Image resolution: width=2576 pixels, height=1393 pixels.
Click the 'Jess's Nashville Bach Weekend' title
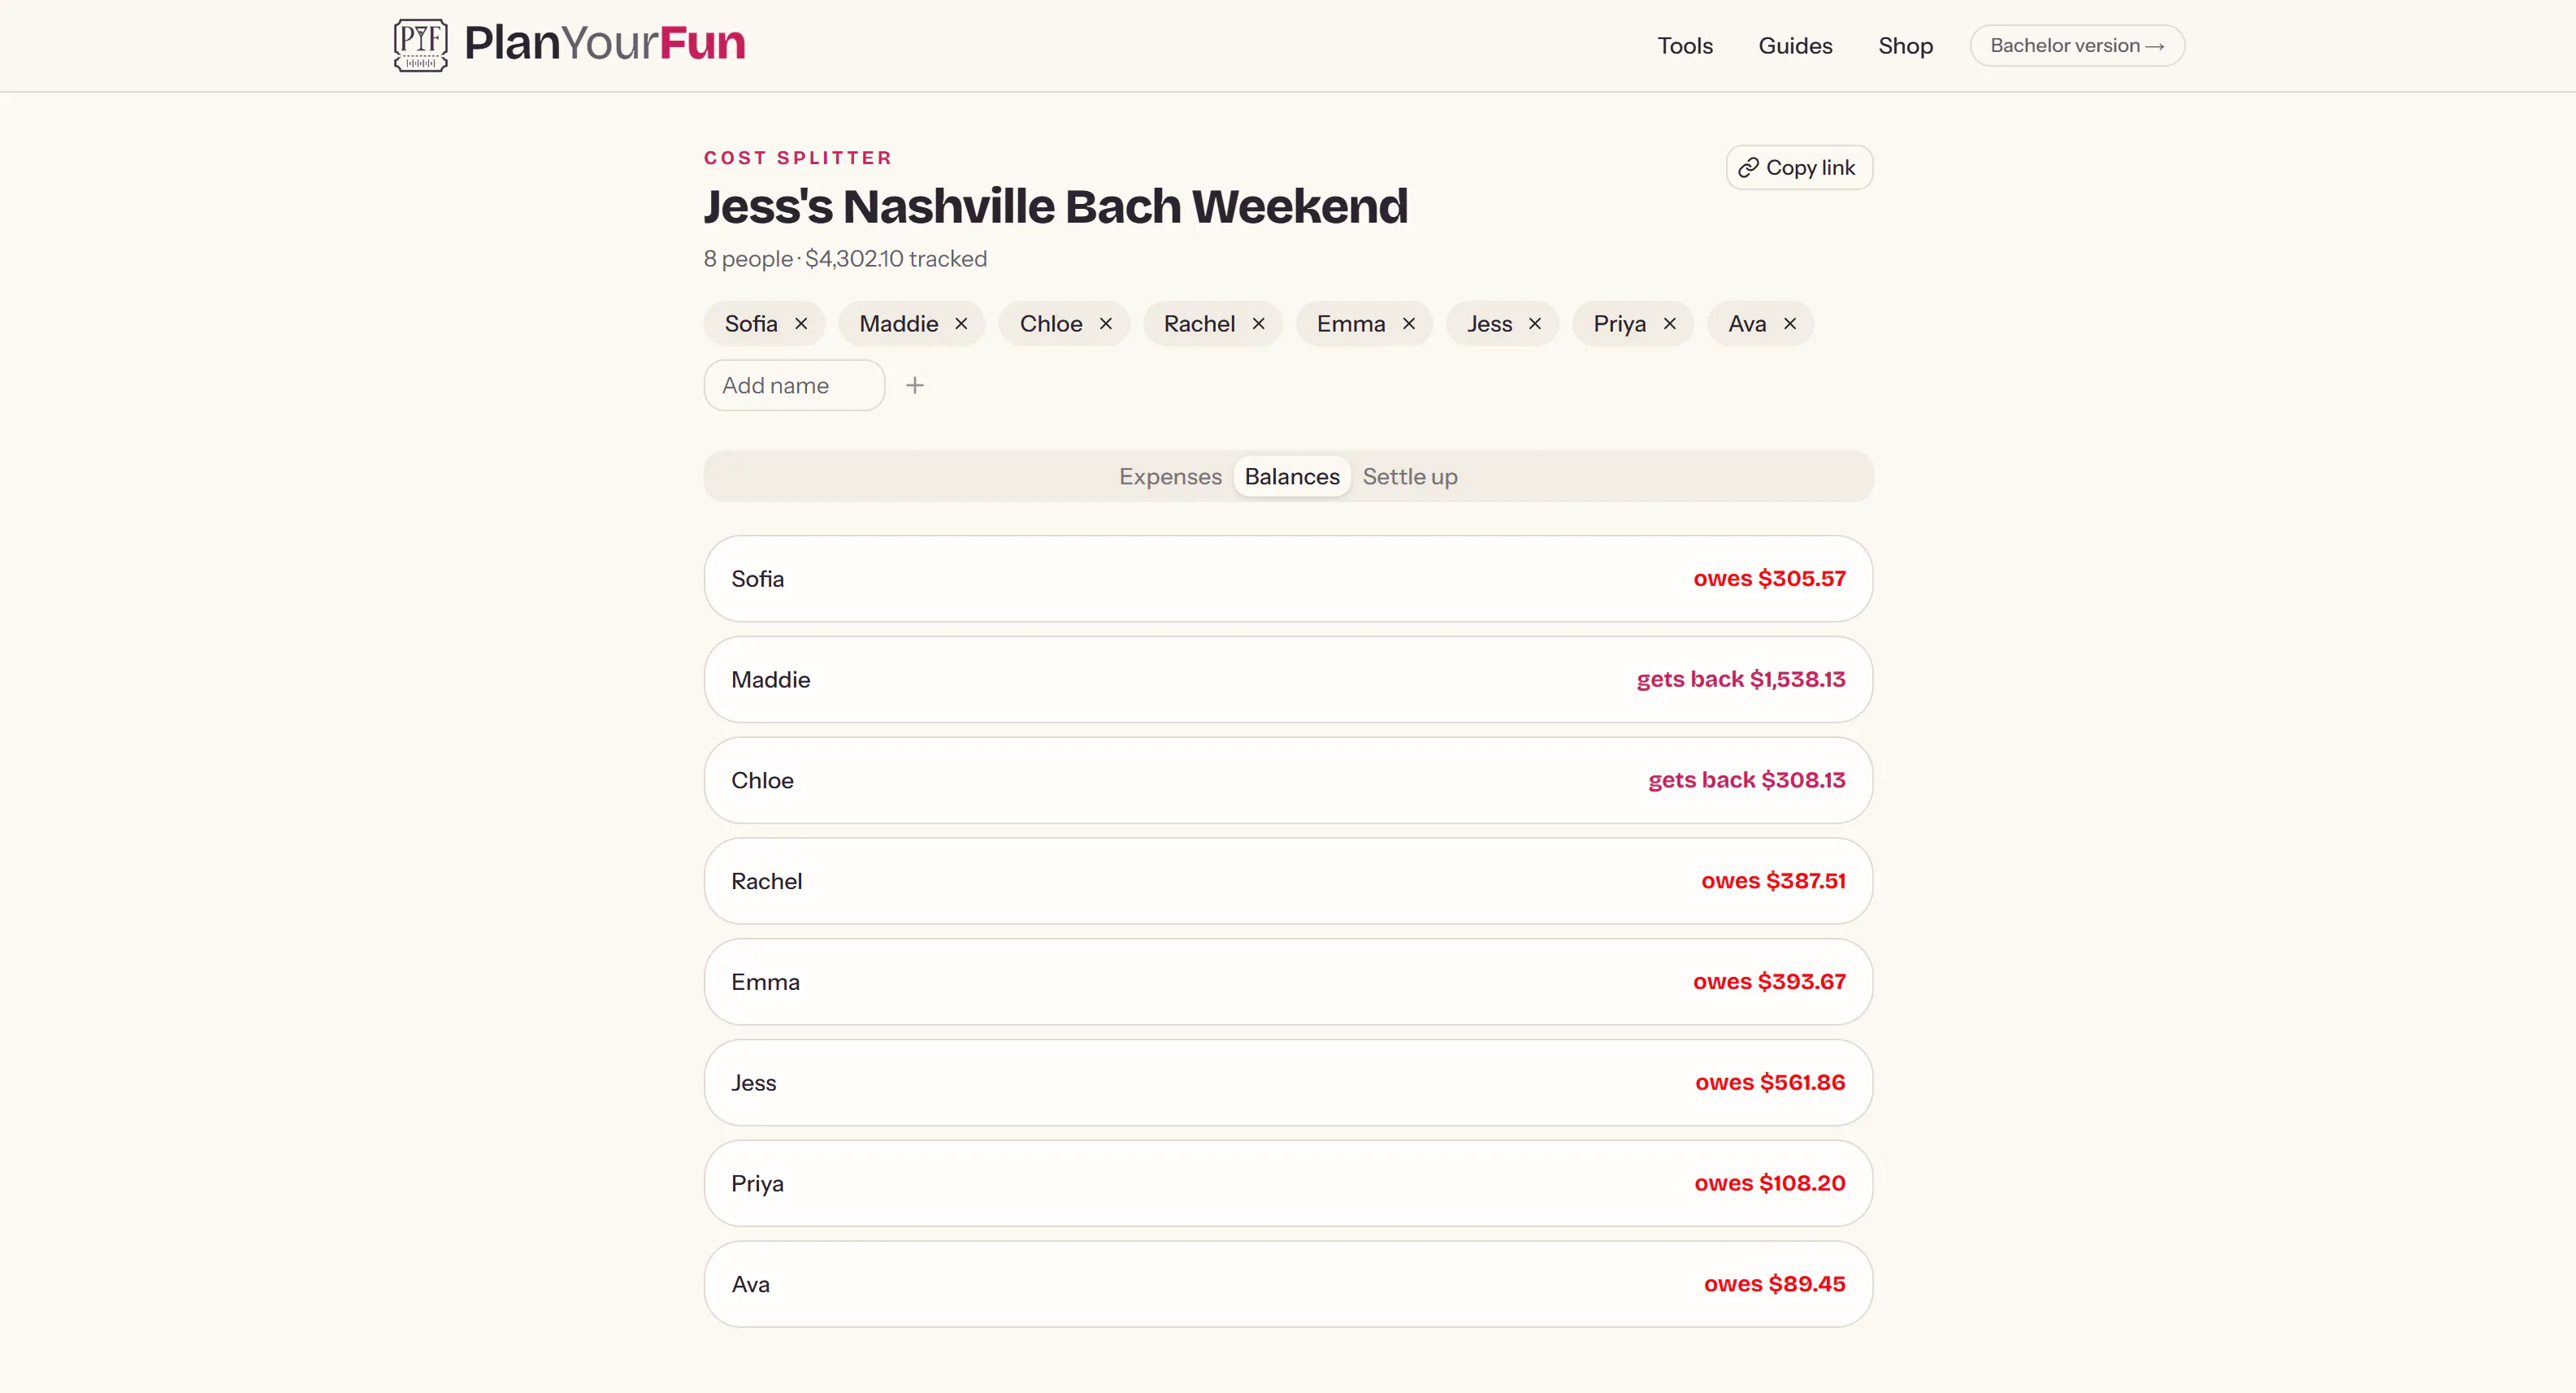click(1056, 206)
